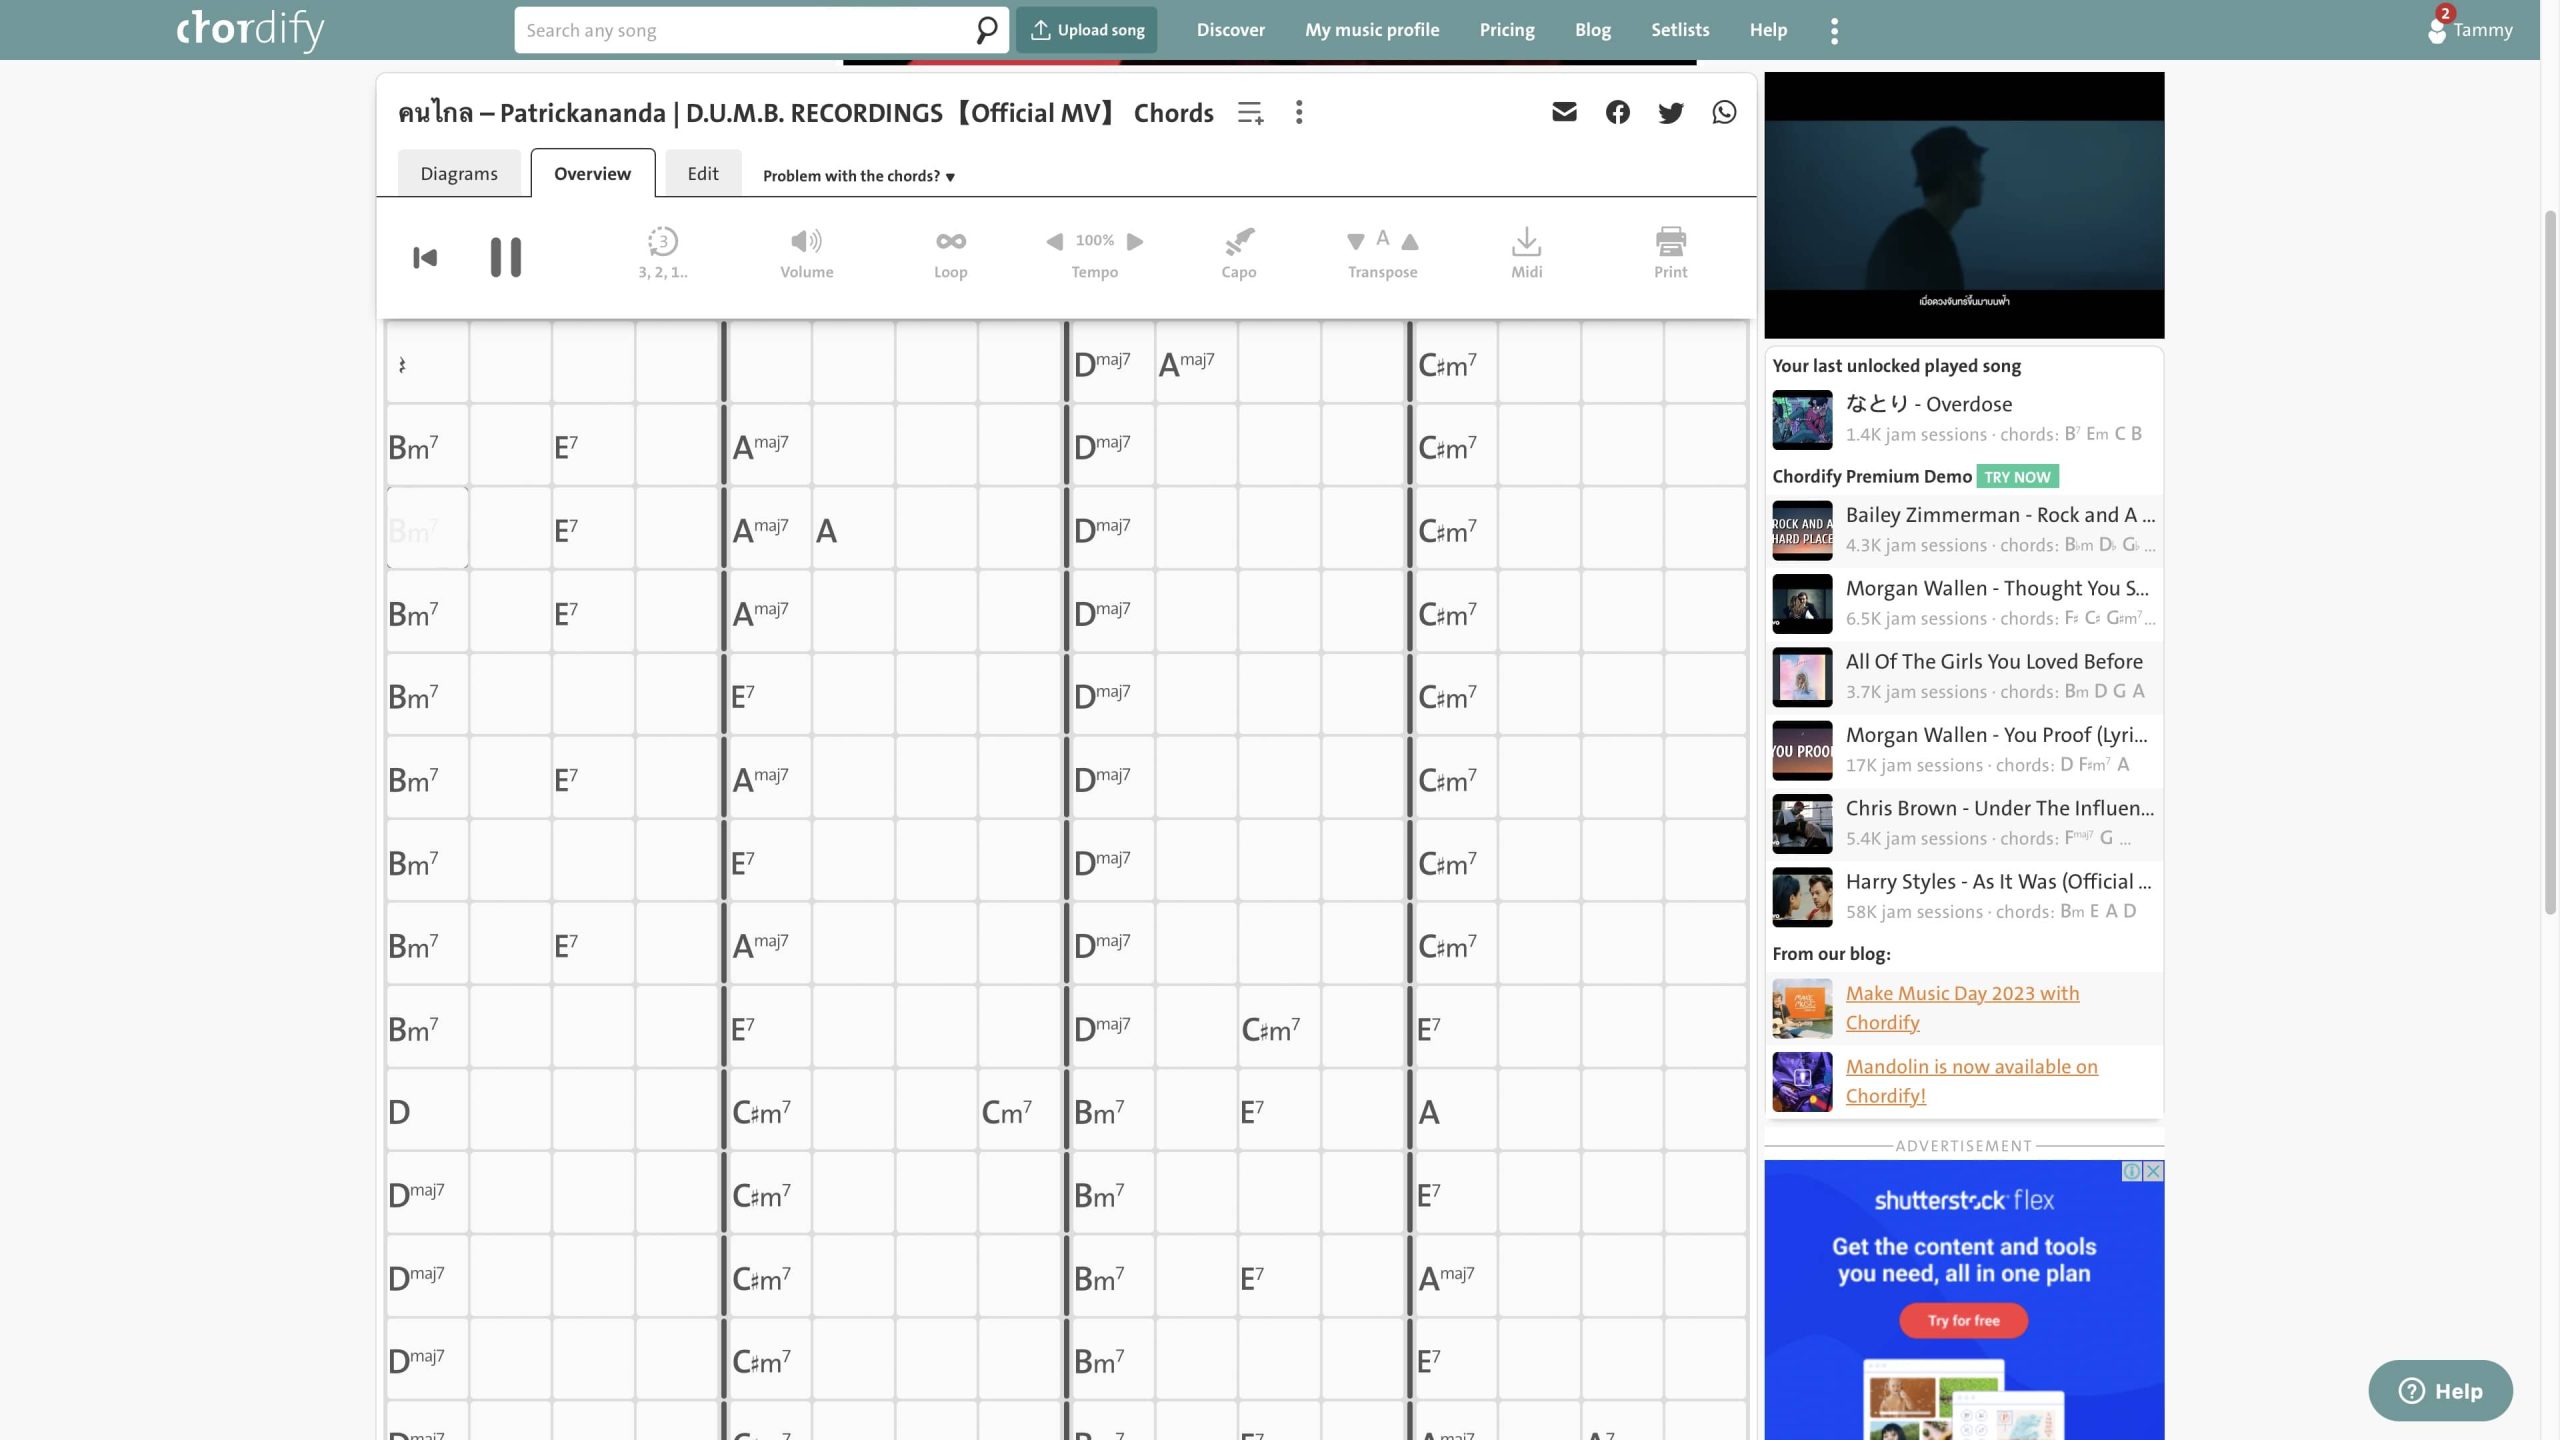The height and width of the screenshot is (1440, 2560).
Task: Switch to the Diagrams tab
Action: (459, 174)
